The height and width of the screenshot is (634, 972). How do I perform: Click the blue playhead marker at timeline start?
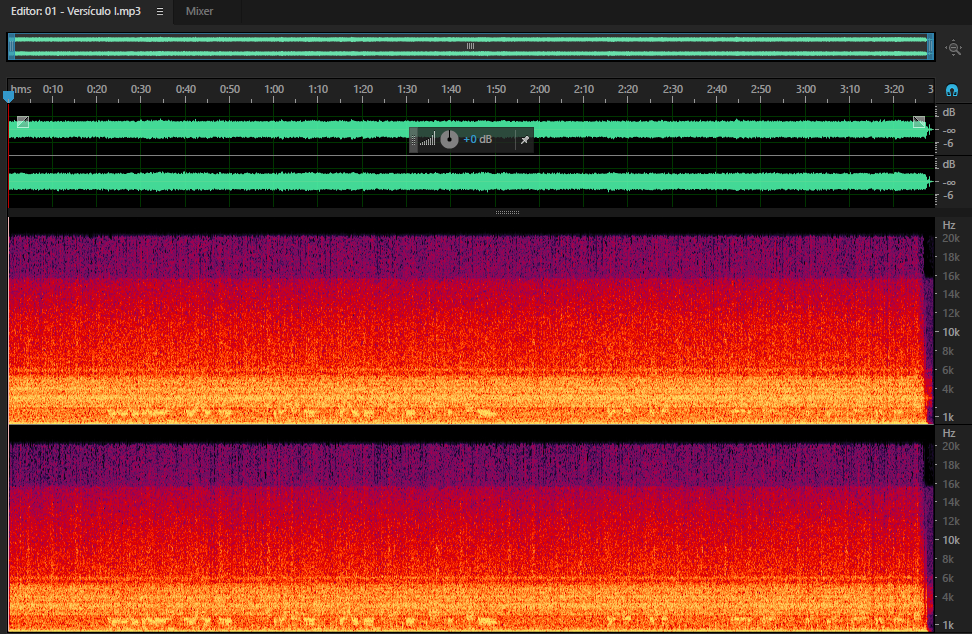click(x=8, y=96)
